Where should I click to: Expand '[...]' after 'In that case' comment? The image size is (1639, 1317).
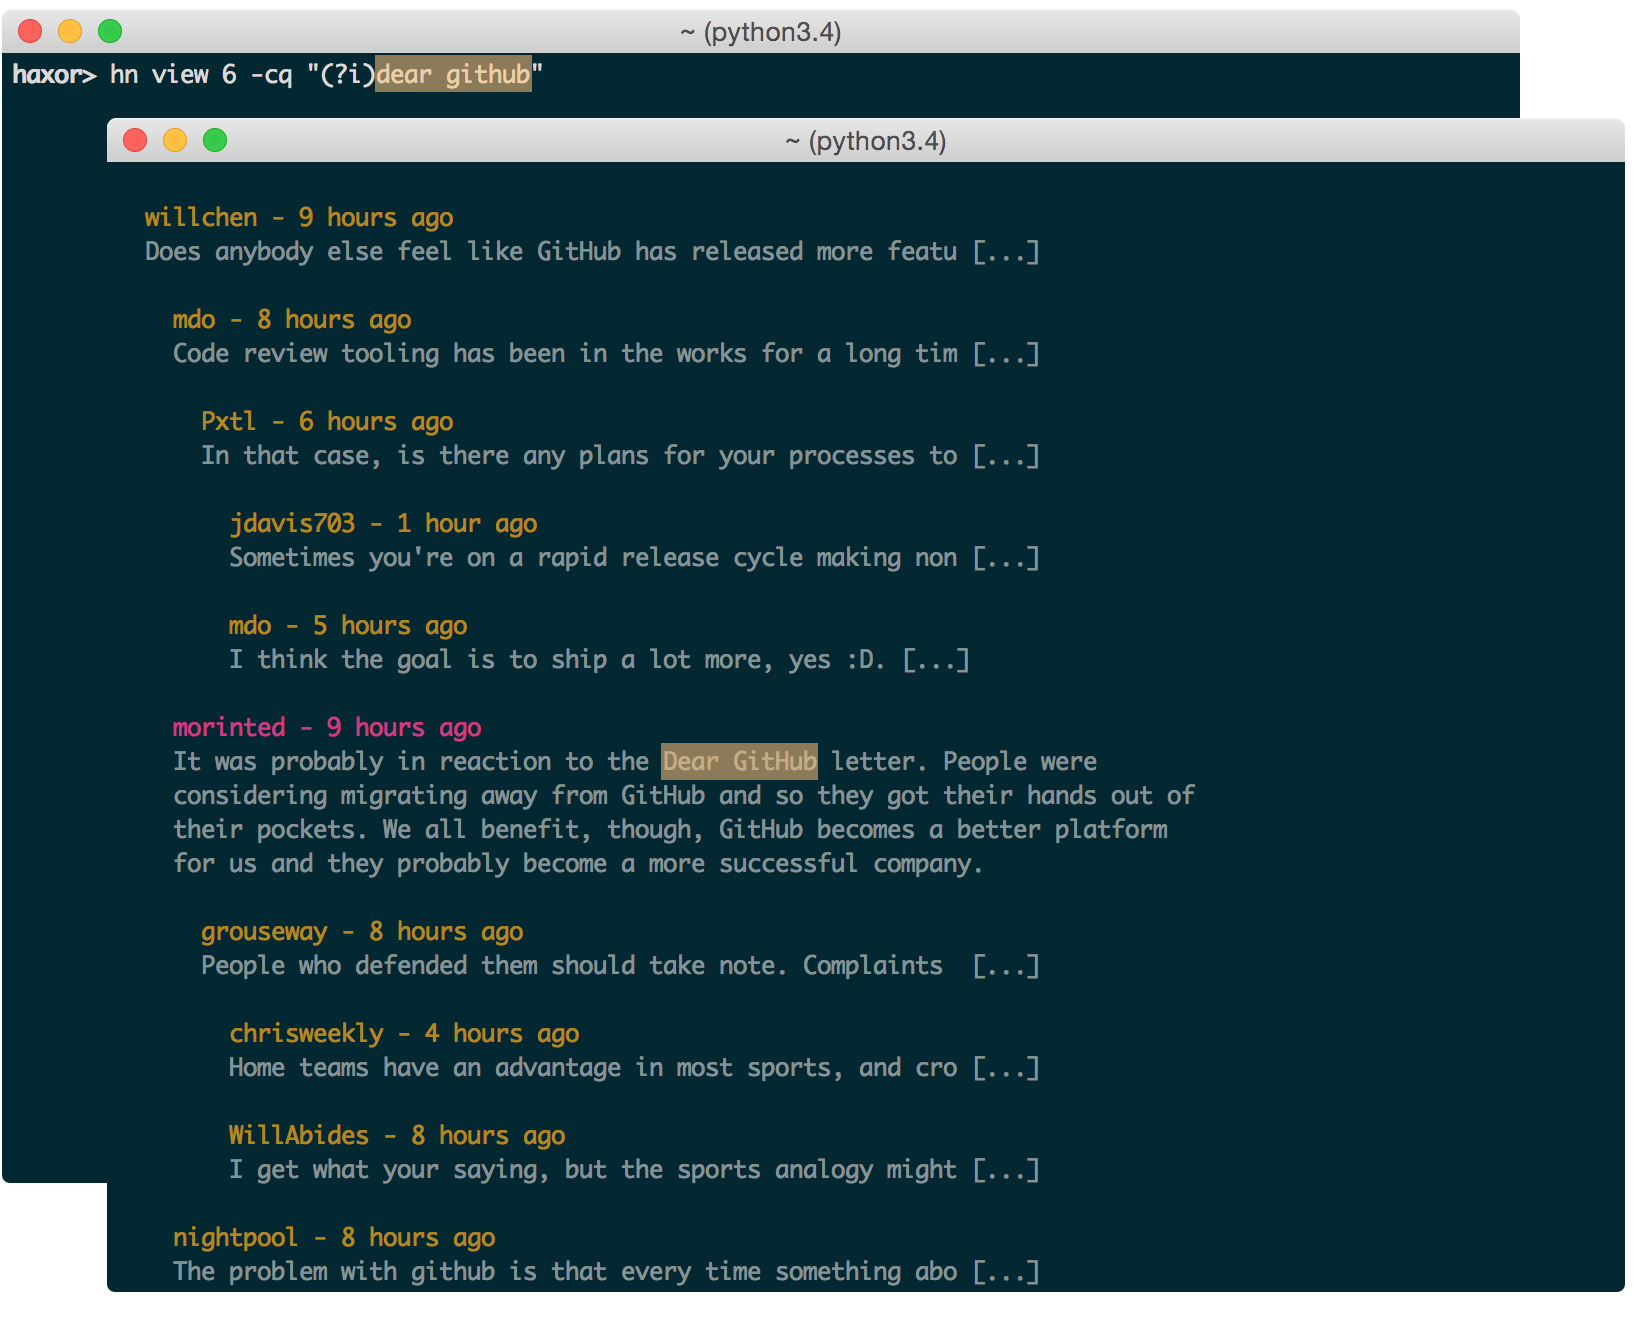pyautogui.click(x=1006, y=456)
